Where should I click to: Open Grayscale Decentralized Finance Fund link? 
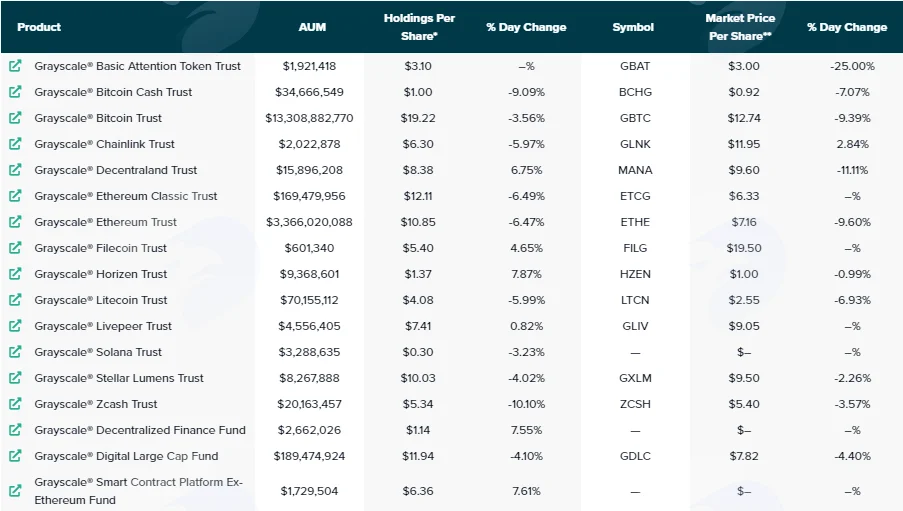(x=140, y=430)
